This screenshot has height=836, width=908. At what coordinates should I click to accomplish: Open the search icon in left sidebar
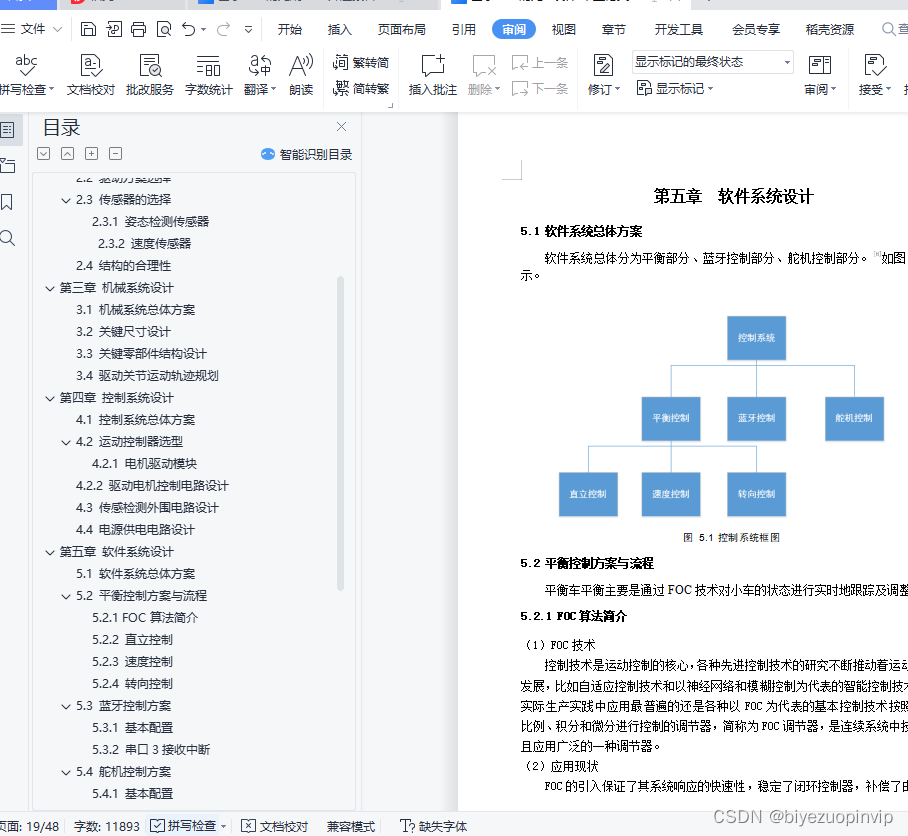click(x=8, y=238)
